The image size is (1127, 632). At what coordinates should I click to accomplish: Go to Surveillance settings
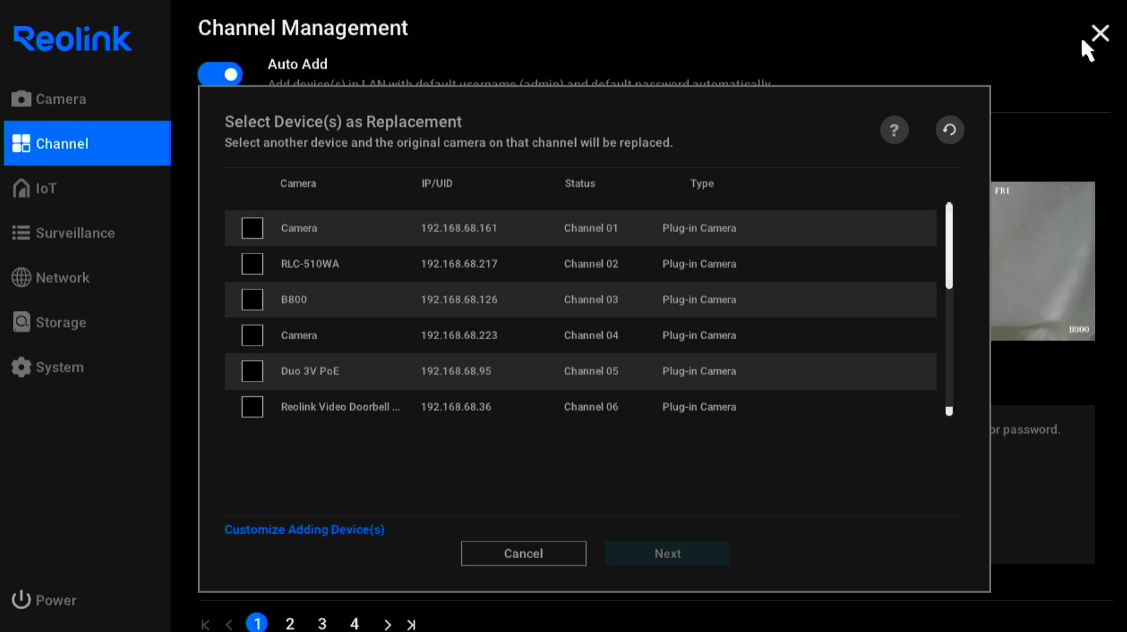point(63,233)
